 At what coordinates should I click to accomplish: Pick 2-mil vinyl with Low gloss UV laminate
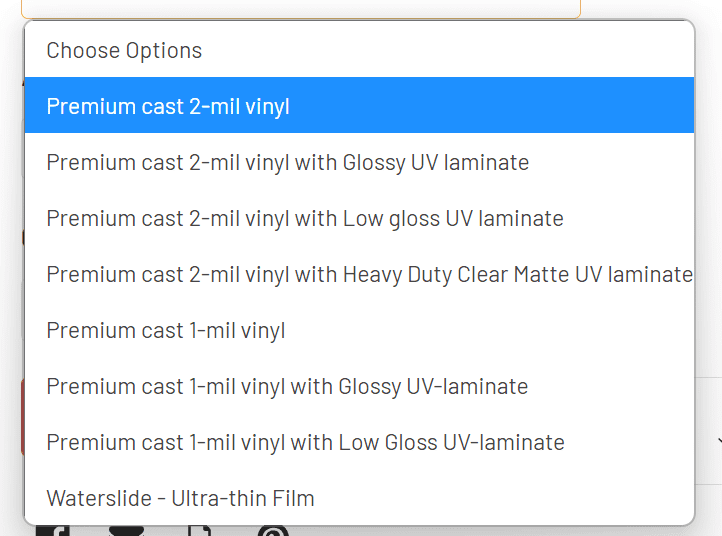[x=304, y=218]
